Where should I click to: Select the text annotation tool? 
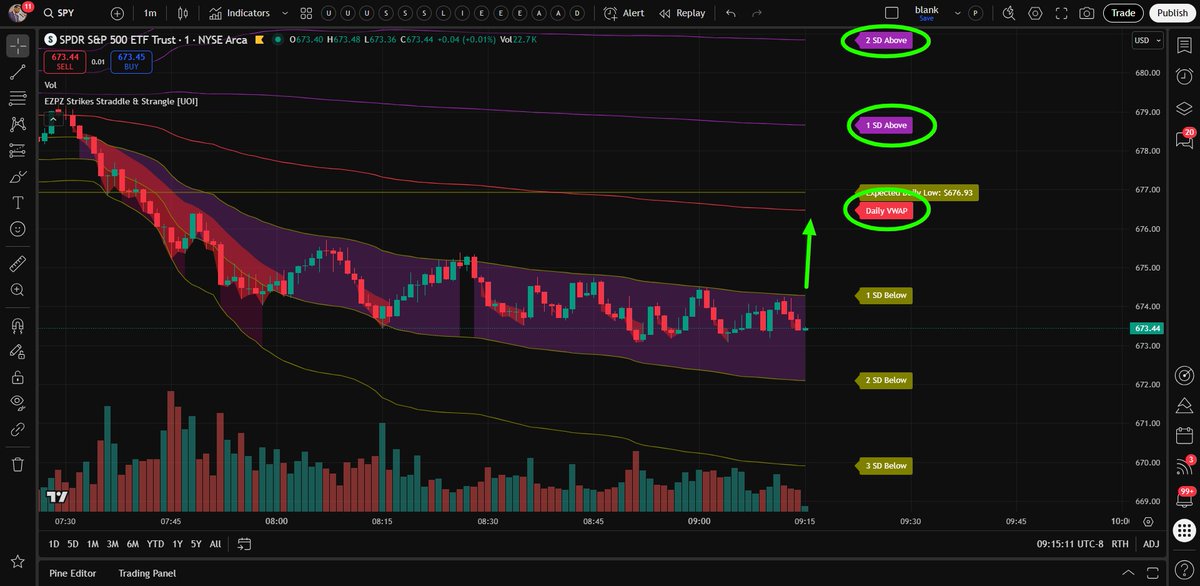(x=17, y=202)
